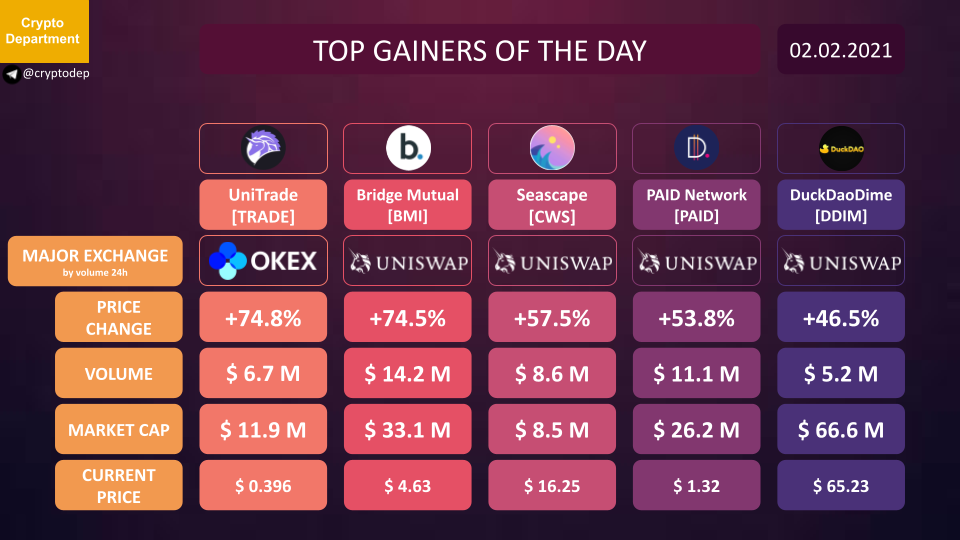Viewport: 960px width, 540px height.
Task: Select the MAJOR EXCHANGE row label
Action: point(95,261)
